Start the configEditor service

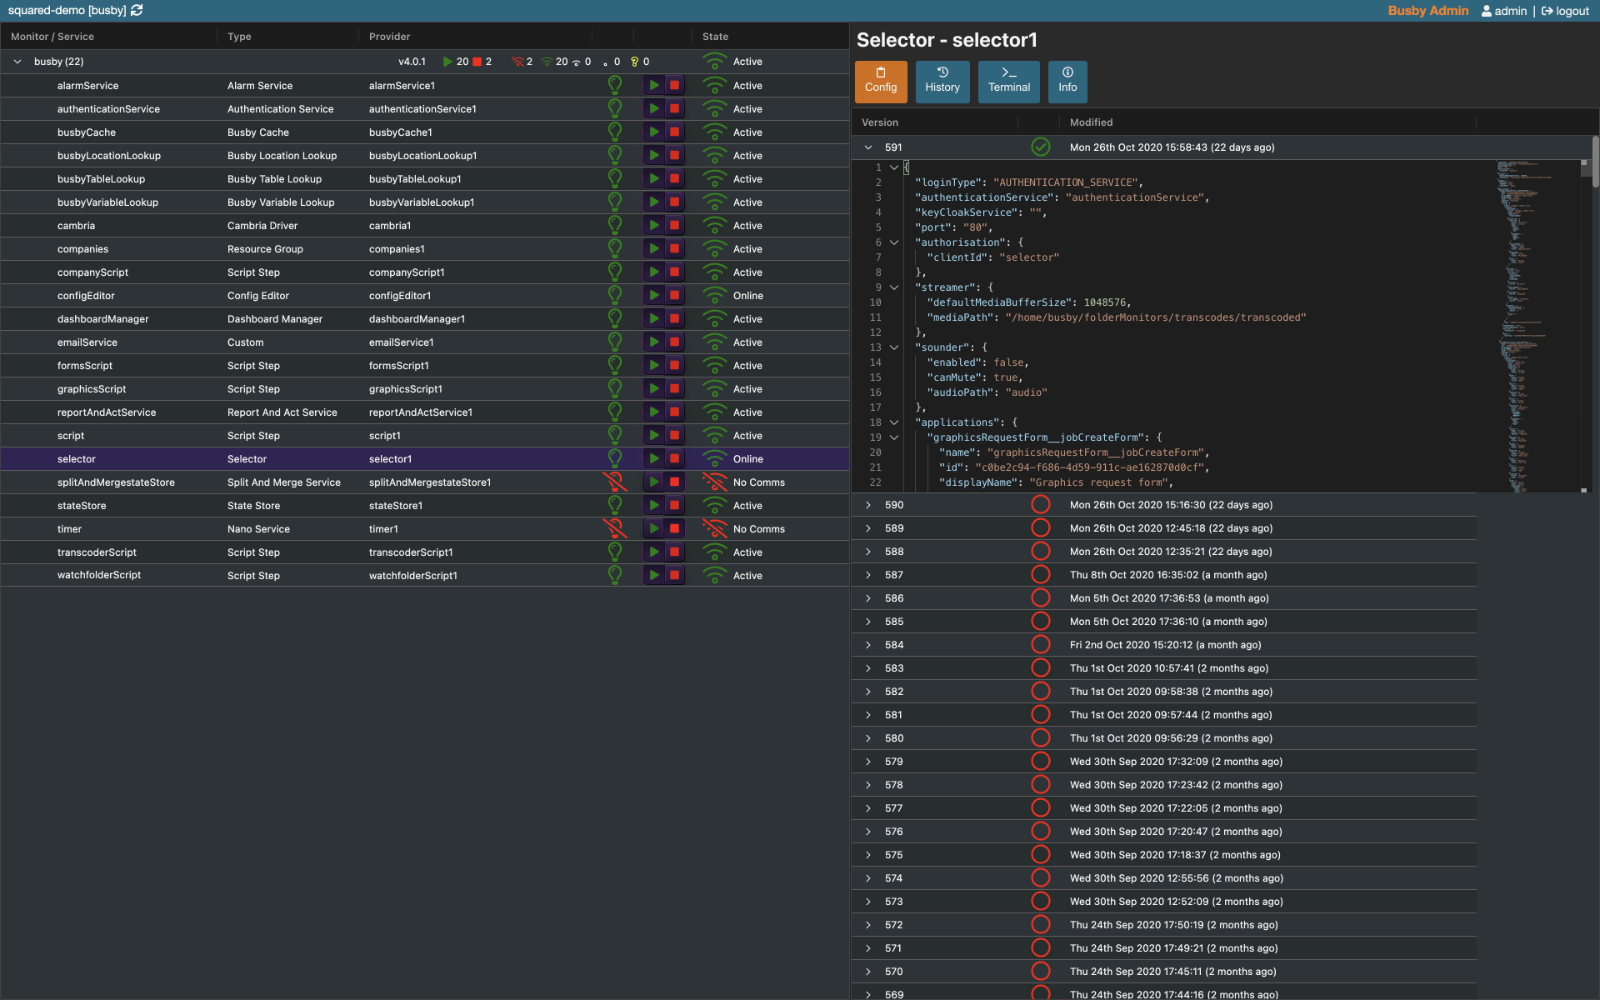(x=654, y=295)
